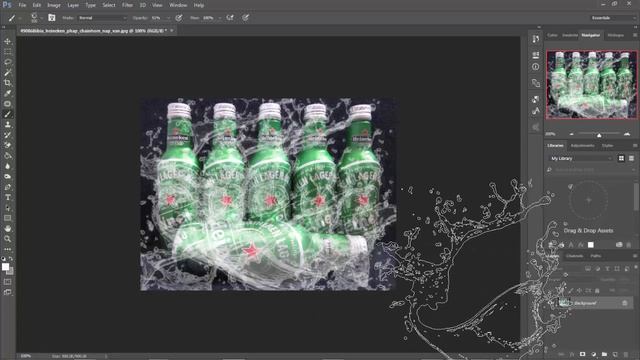Click the Navigator zoom-out button
This screenshot has height=360, width=640.
571,134
